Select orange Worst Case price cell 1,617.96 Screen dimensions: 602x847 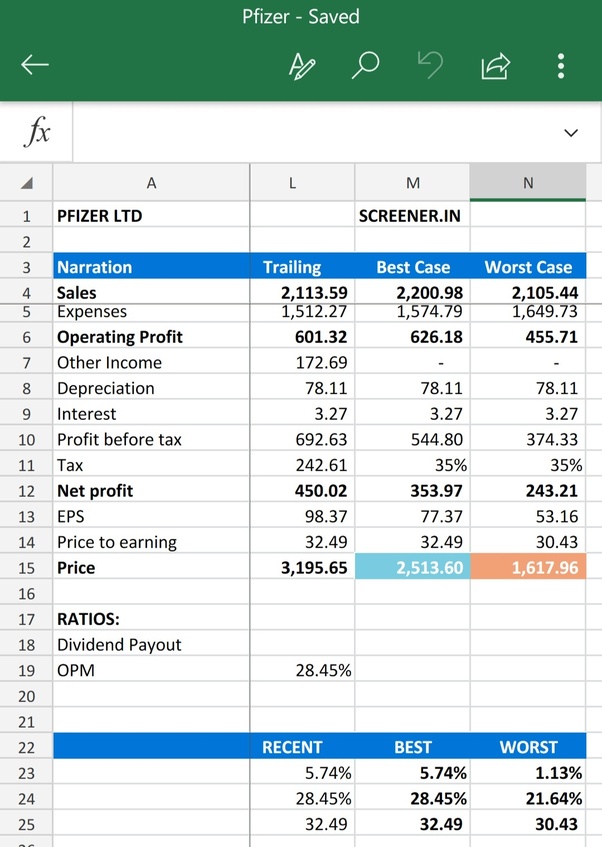pos(528,567)
